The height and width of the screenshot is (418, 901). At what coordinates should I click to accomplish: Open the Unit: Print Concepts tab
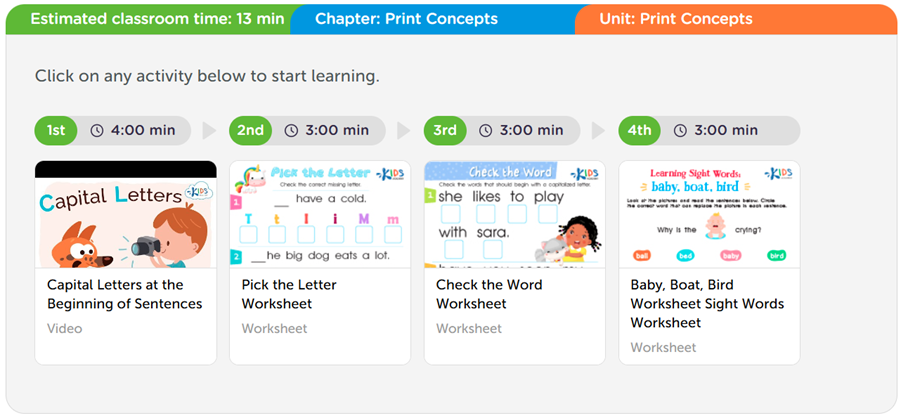[x=676, y=19]
